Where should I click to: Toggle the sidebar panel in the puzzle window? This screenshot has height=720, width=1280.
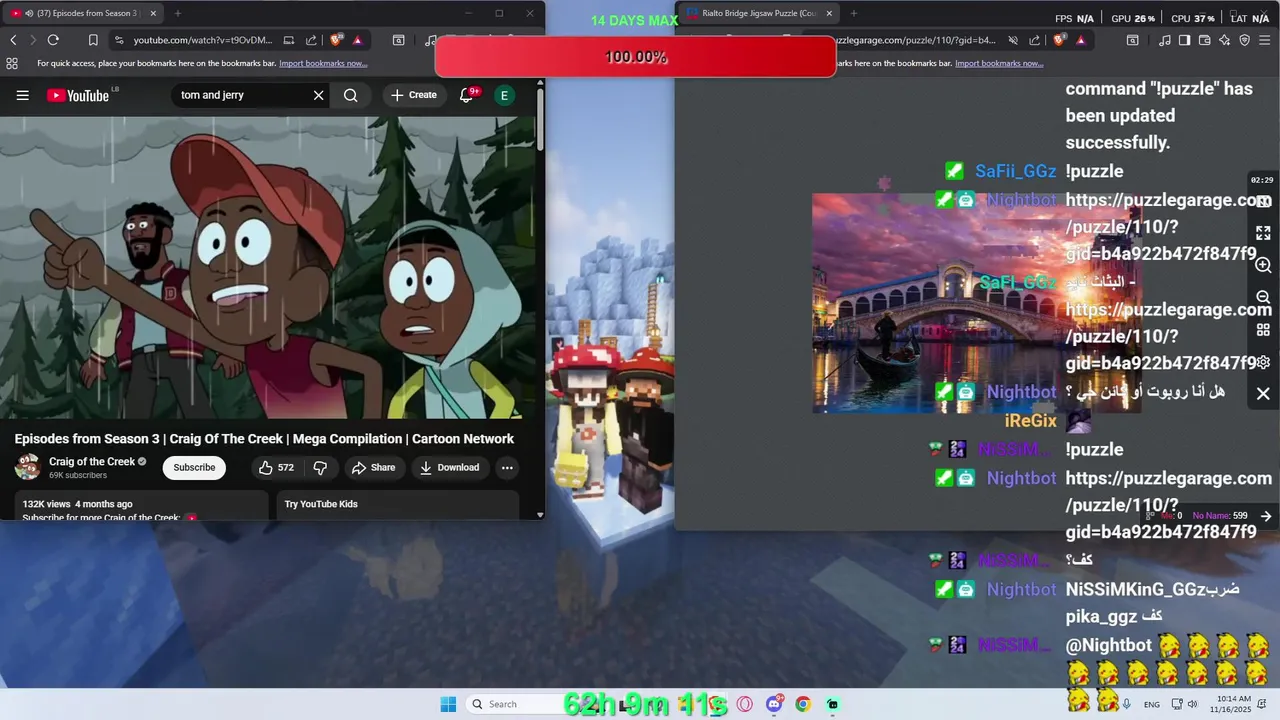pyautogui.click(x=1184, y=40)
